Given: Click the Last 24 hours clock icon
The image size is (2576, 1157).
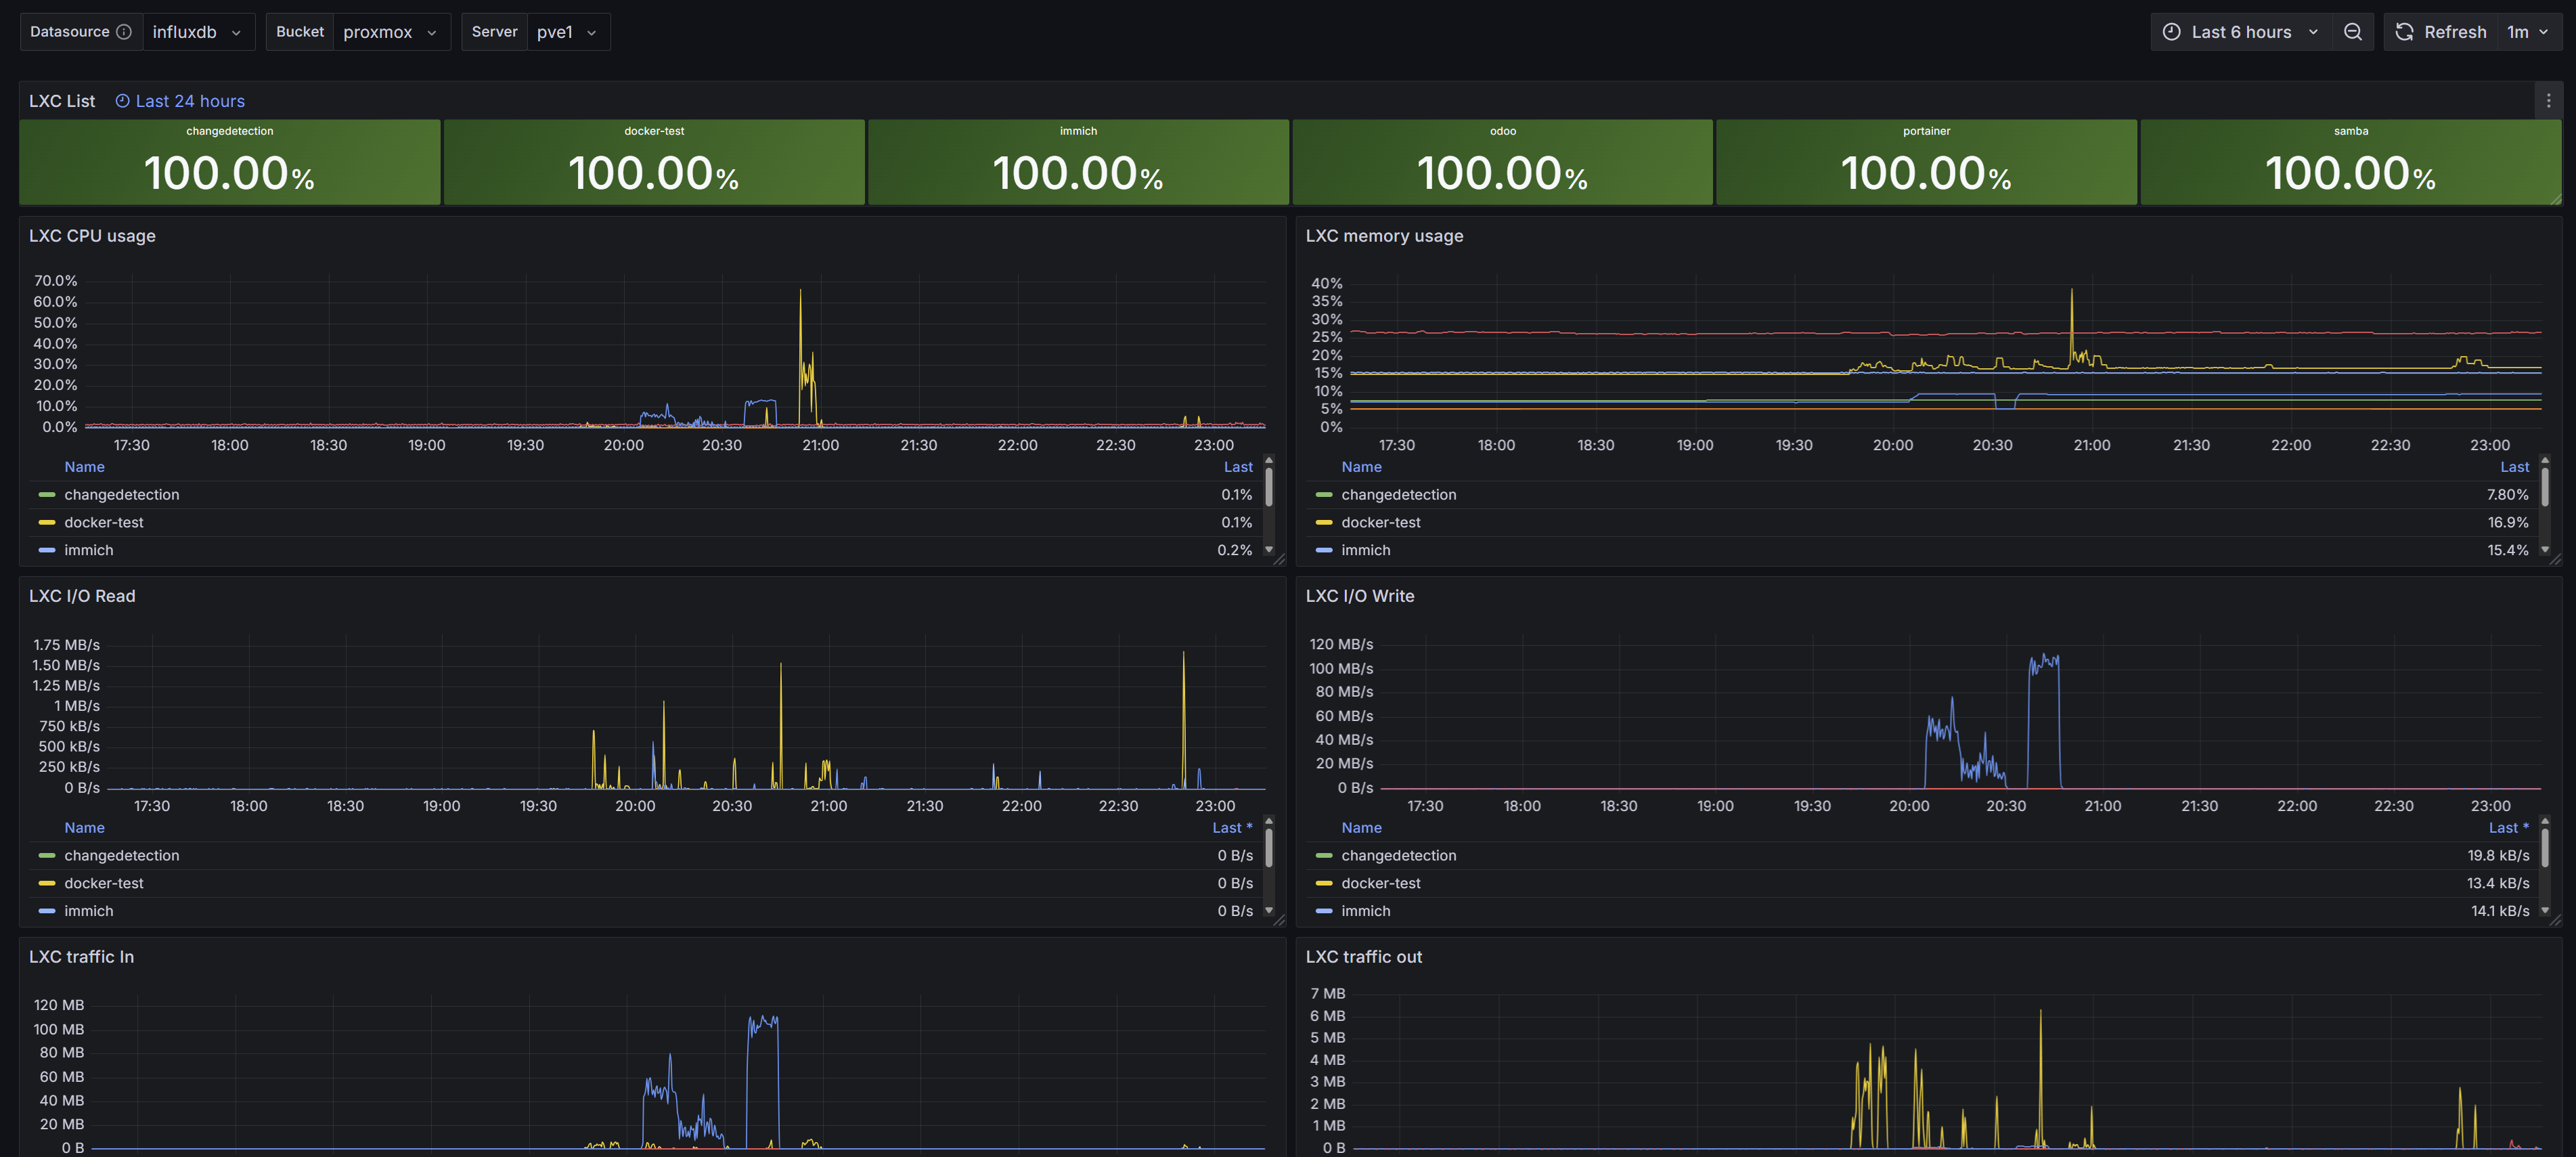Looking at the screenshot, I should tap(122, 101).
